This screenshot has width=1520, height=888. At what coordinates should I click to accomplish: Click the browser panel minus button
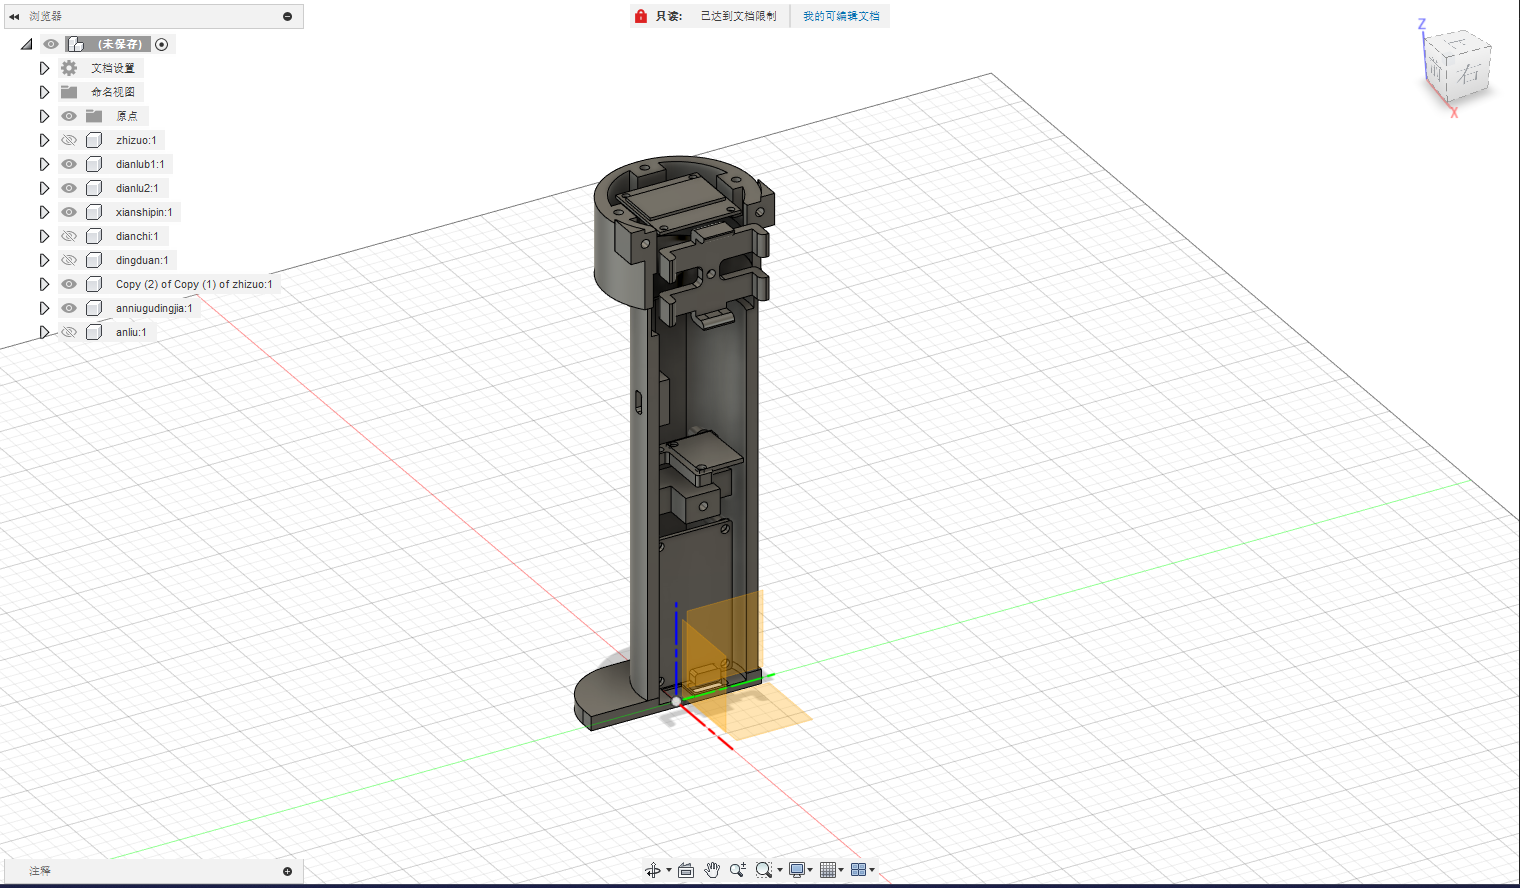(288, 16)
